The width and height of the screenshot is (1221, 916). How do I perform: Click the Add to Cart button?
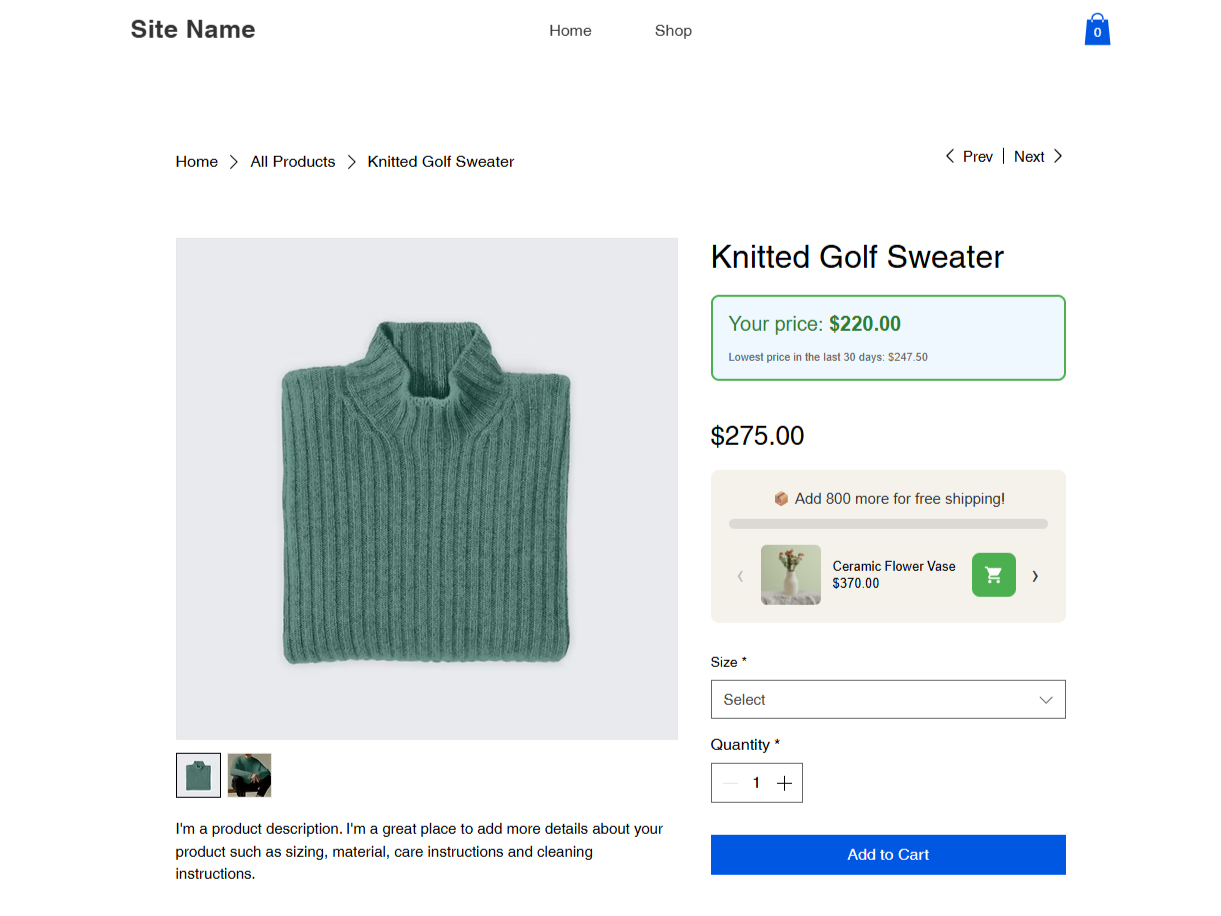tap(888, 855)
